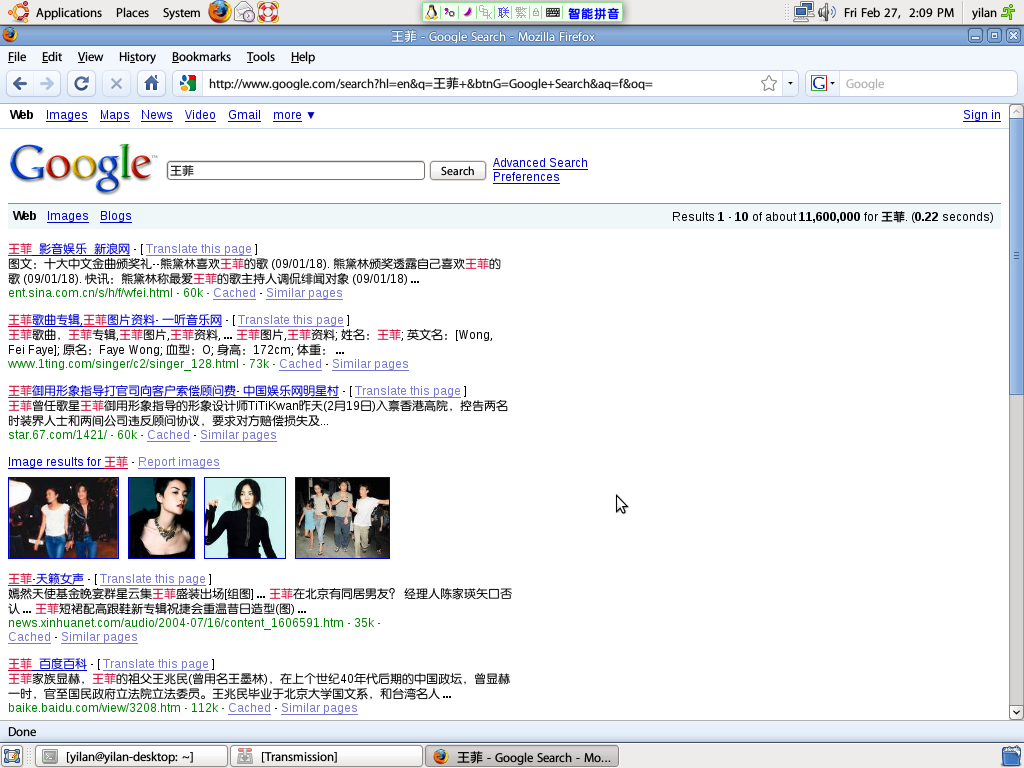Switch to the Blogs results tab
Viewport: 1024px width, 768px height.
click(x=116, y=216)
